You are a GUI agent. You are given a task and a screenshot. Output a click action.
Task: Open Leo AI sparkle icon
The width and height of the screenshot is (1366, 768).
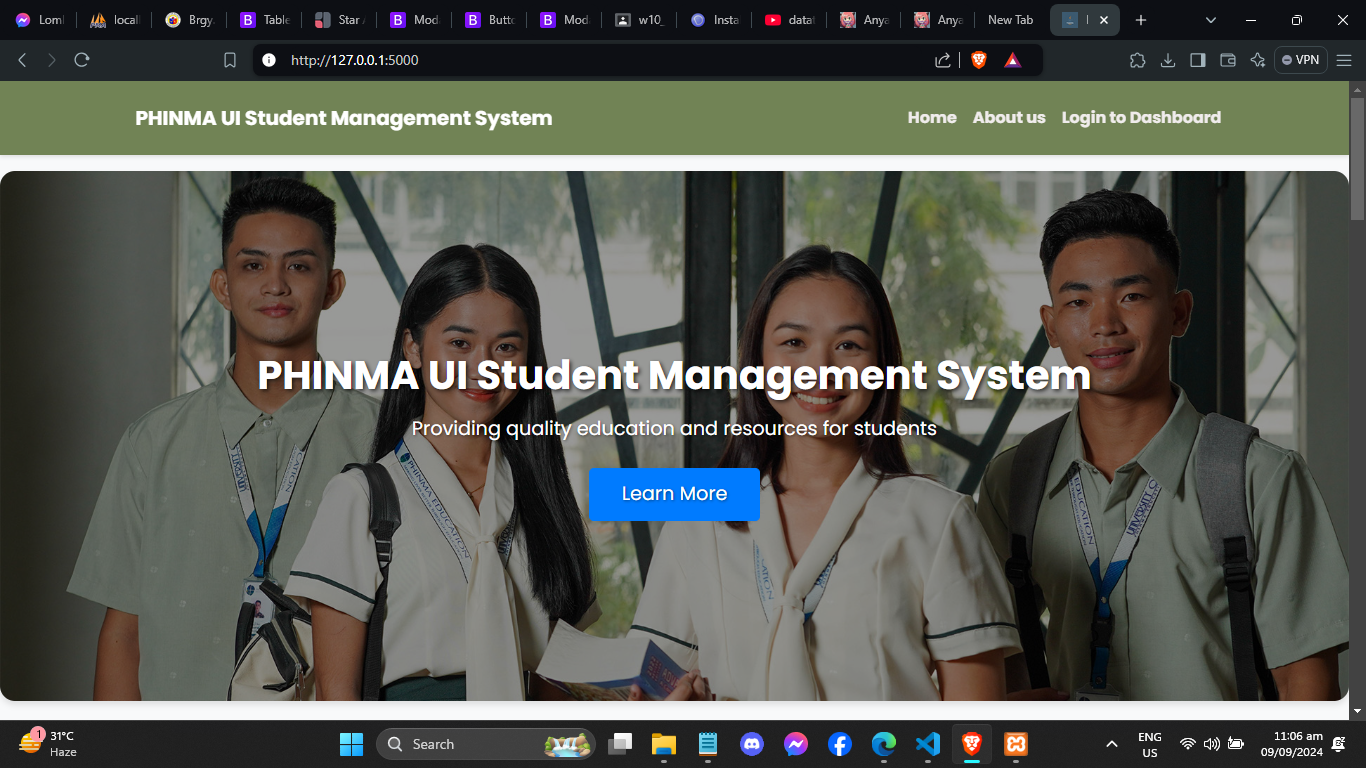pos(1258,60)
